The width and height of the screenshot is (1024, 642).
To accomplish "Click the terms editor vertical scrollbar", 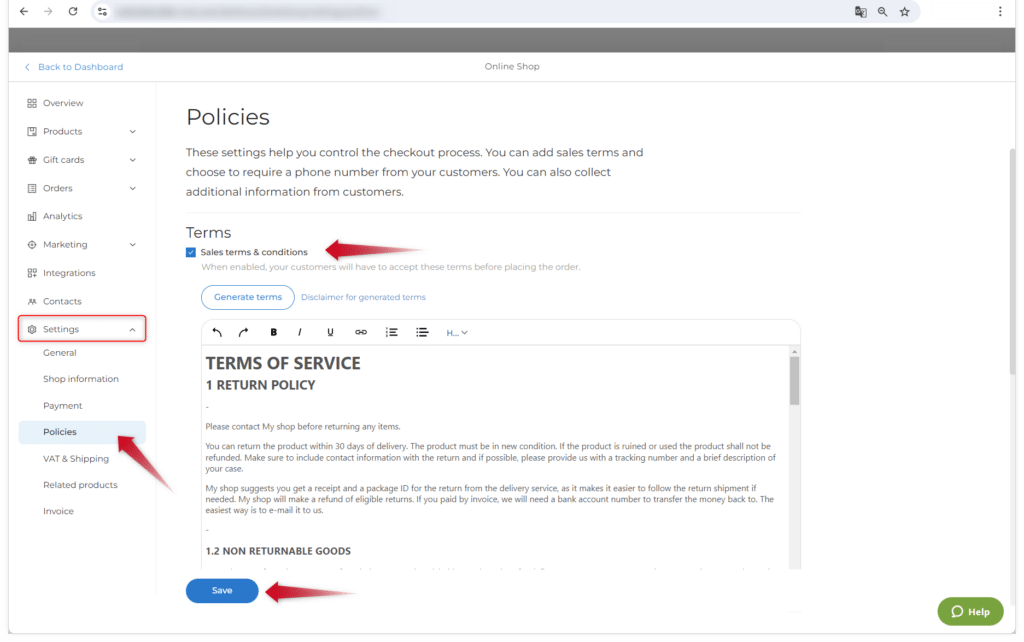I will click(x=794, y=380).
